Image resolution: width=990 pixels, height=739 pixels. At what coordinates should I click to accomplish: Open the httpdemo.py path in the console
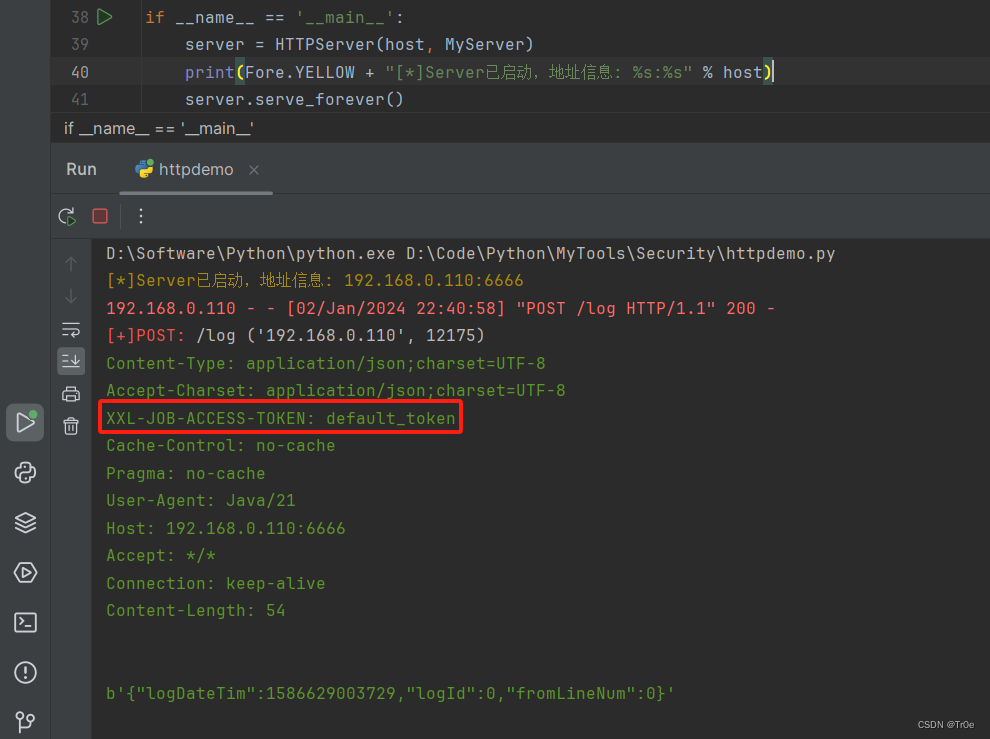click(621, 253)
